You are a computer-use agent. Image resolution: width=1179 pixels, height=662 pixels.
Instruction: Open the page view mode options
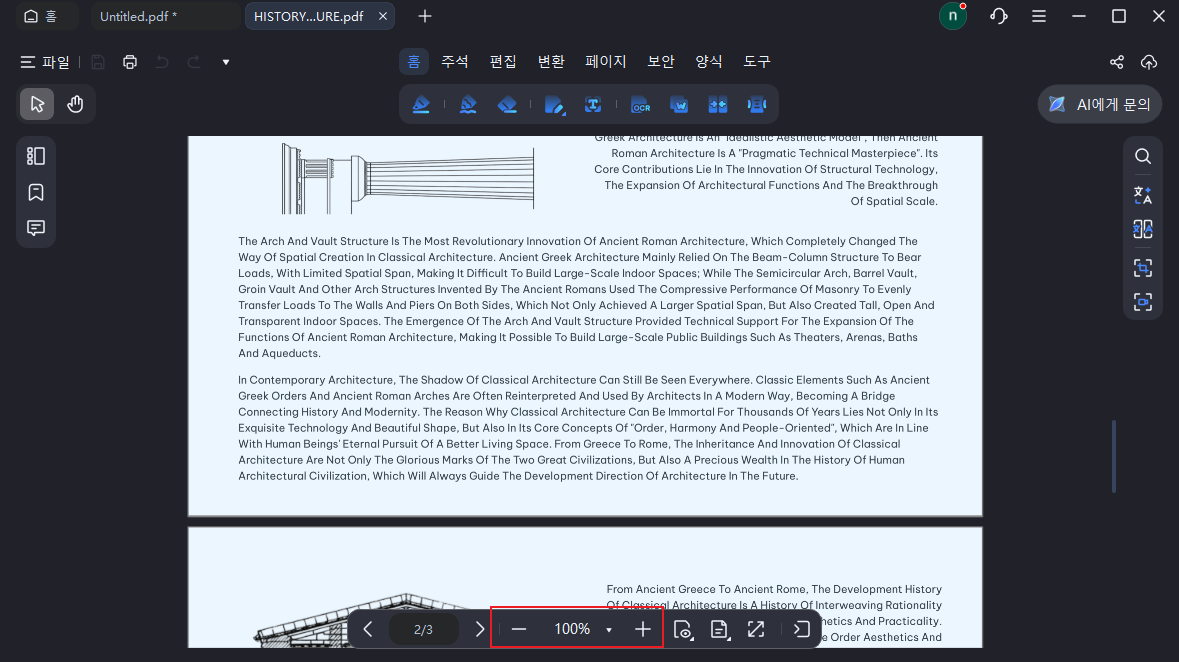(683, 630)
